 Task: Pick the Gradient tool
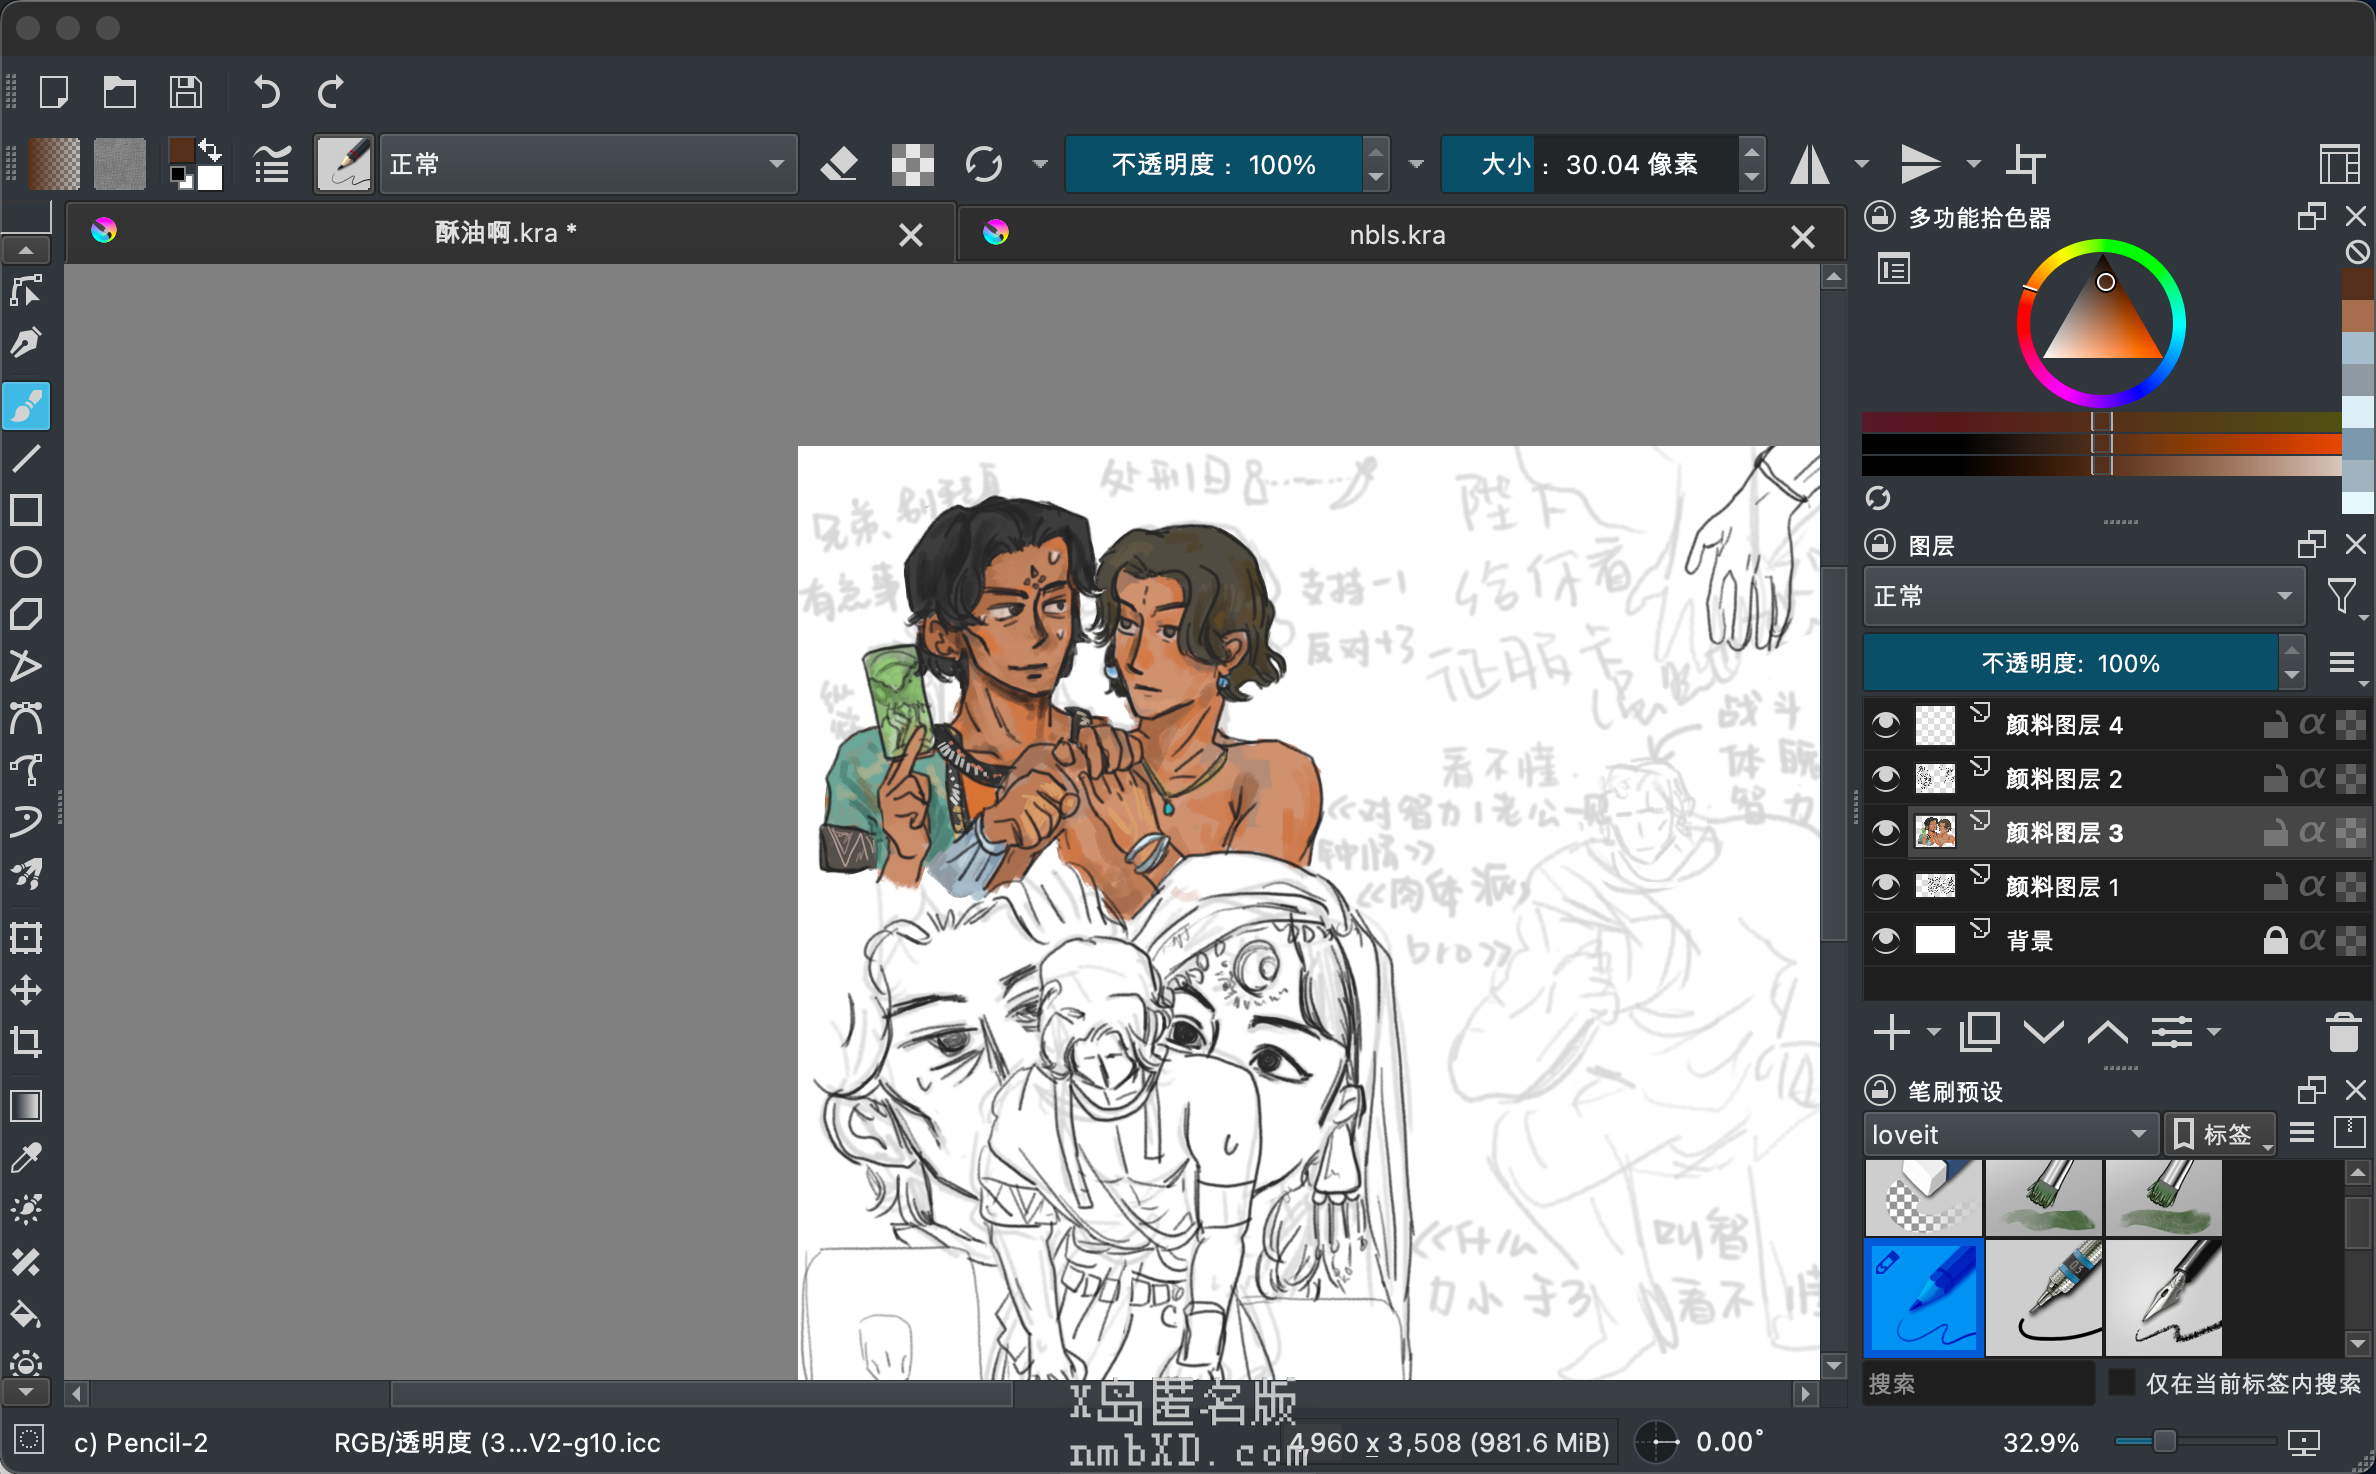[x=26, y=1106]
